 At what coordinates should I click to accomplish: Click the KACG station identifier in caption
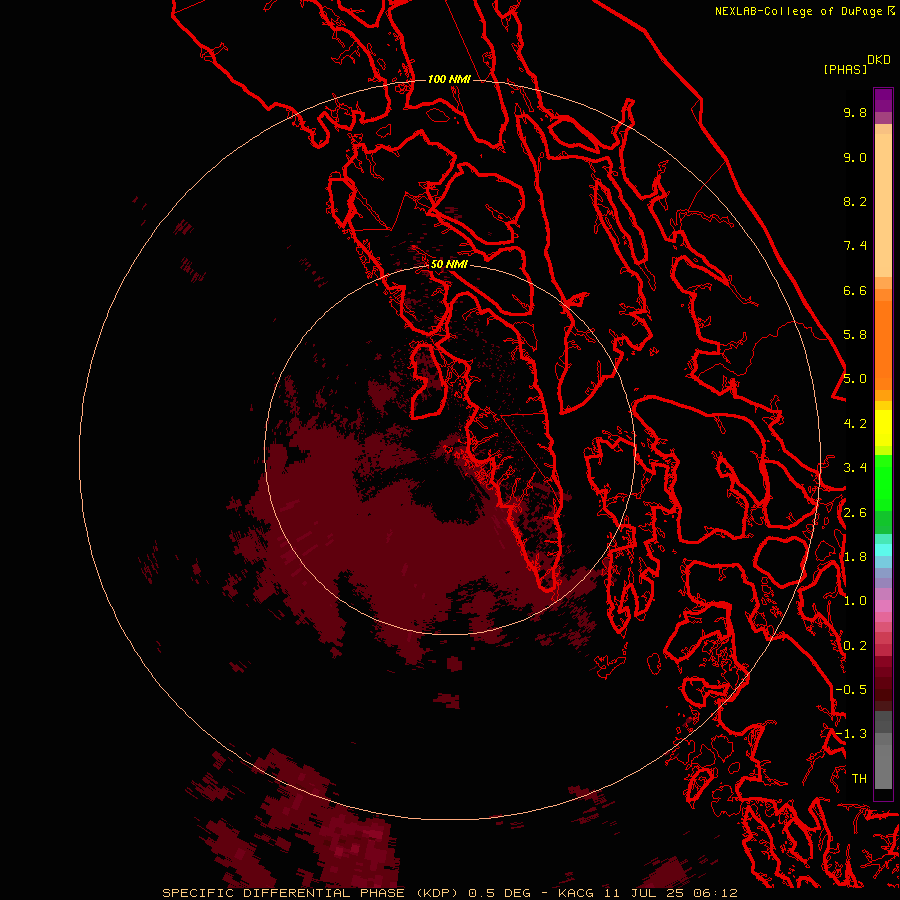click(577, 893)
